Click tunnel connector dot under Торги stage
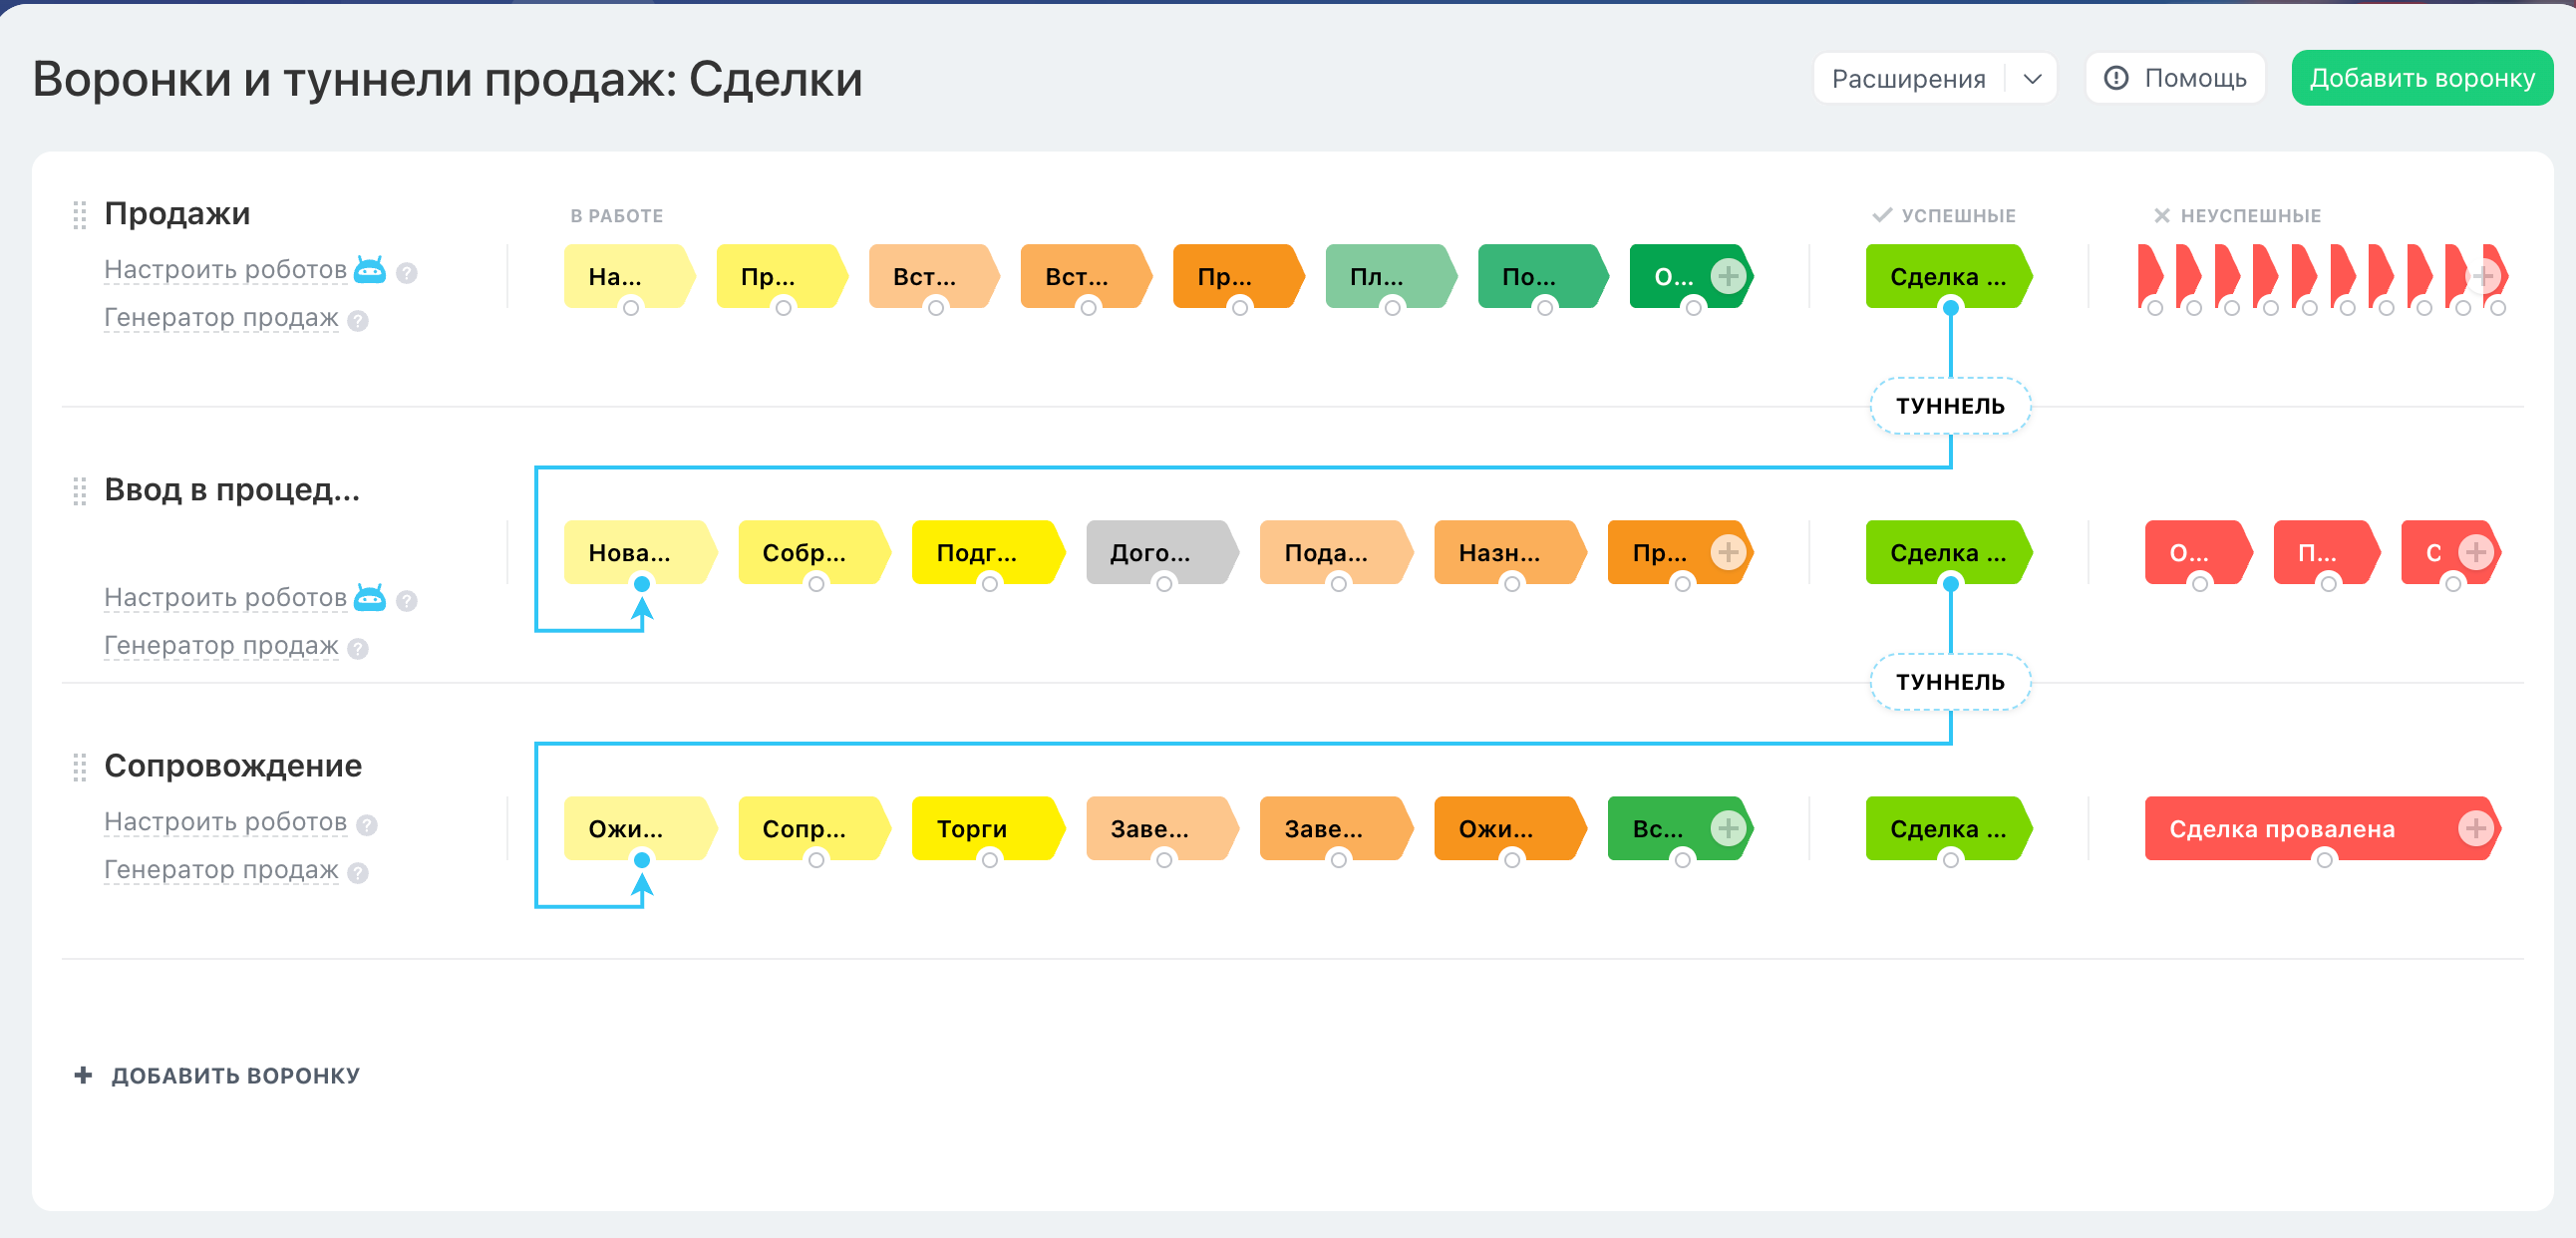 coord(989,860)
